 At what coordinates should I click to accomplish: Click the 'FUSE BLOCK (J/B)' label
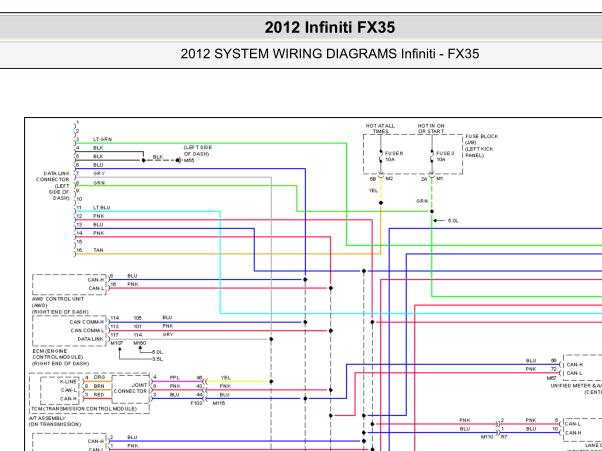tap(481, 139)
